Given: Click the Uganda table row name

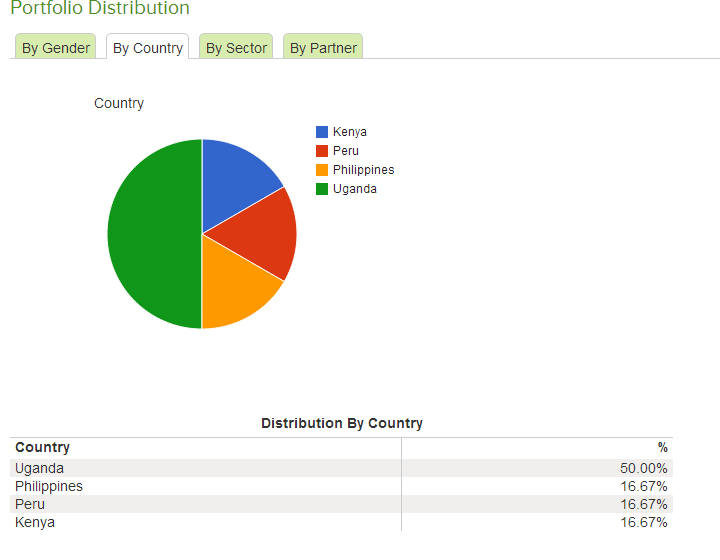Looking at the screenshot, I should (39, 468).
